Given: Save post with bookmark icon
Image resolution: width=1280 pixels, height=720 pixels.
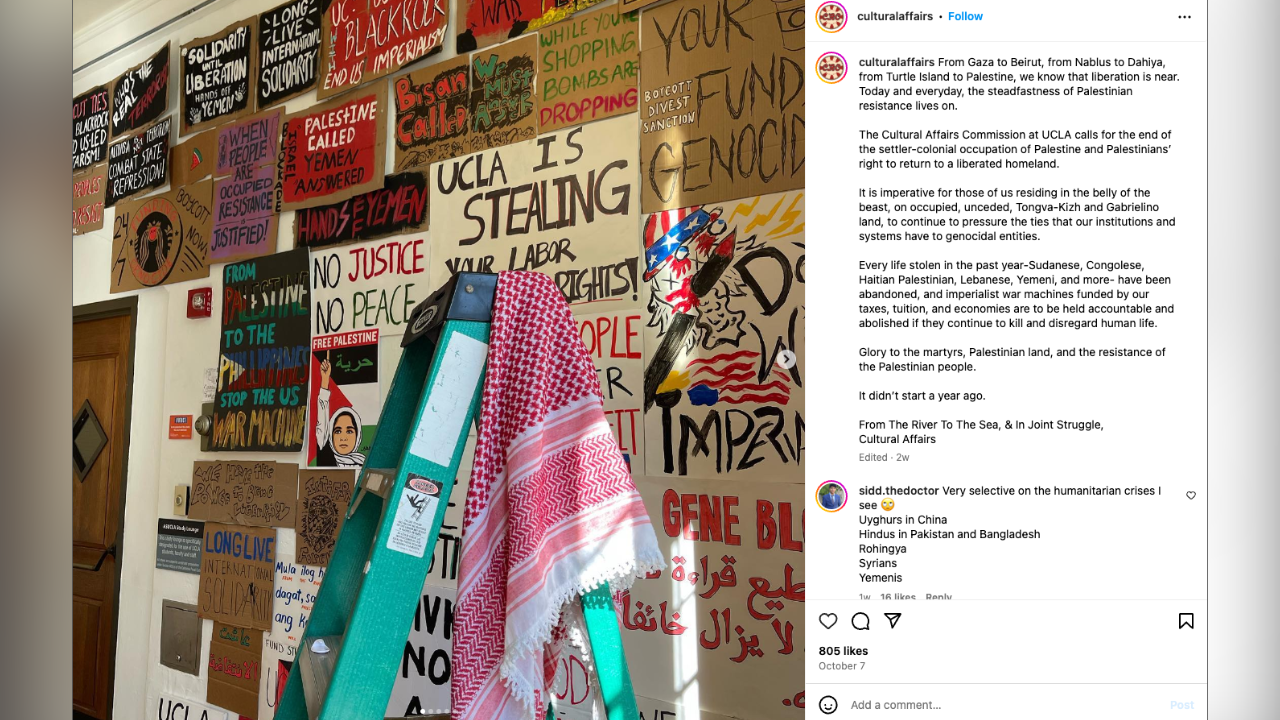Looking at the screenshot, I should [1186, 621].
